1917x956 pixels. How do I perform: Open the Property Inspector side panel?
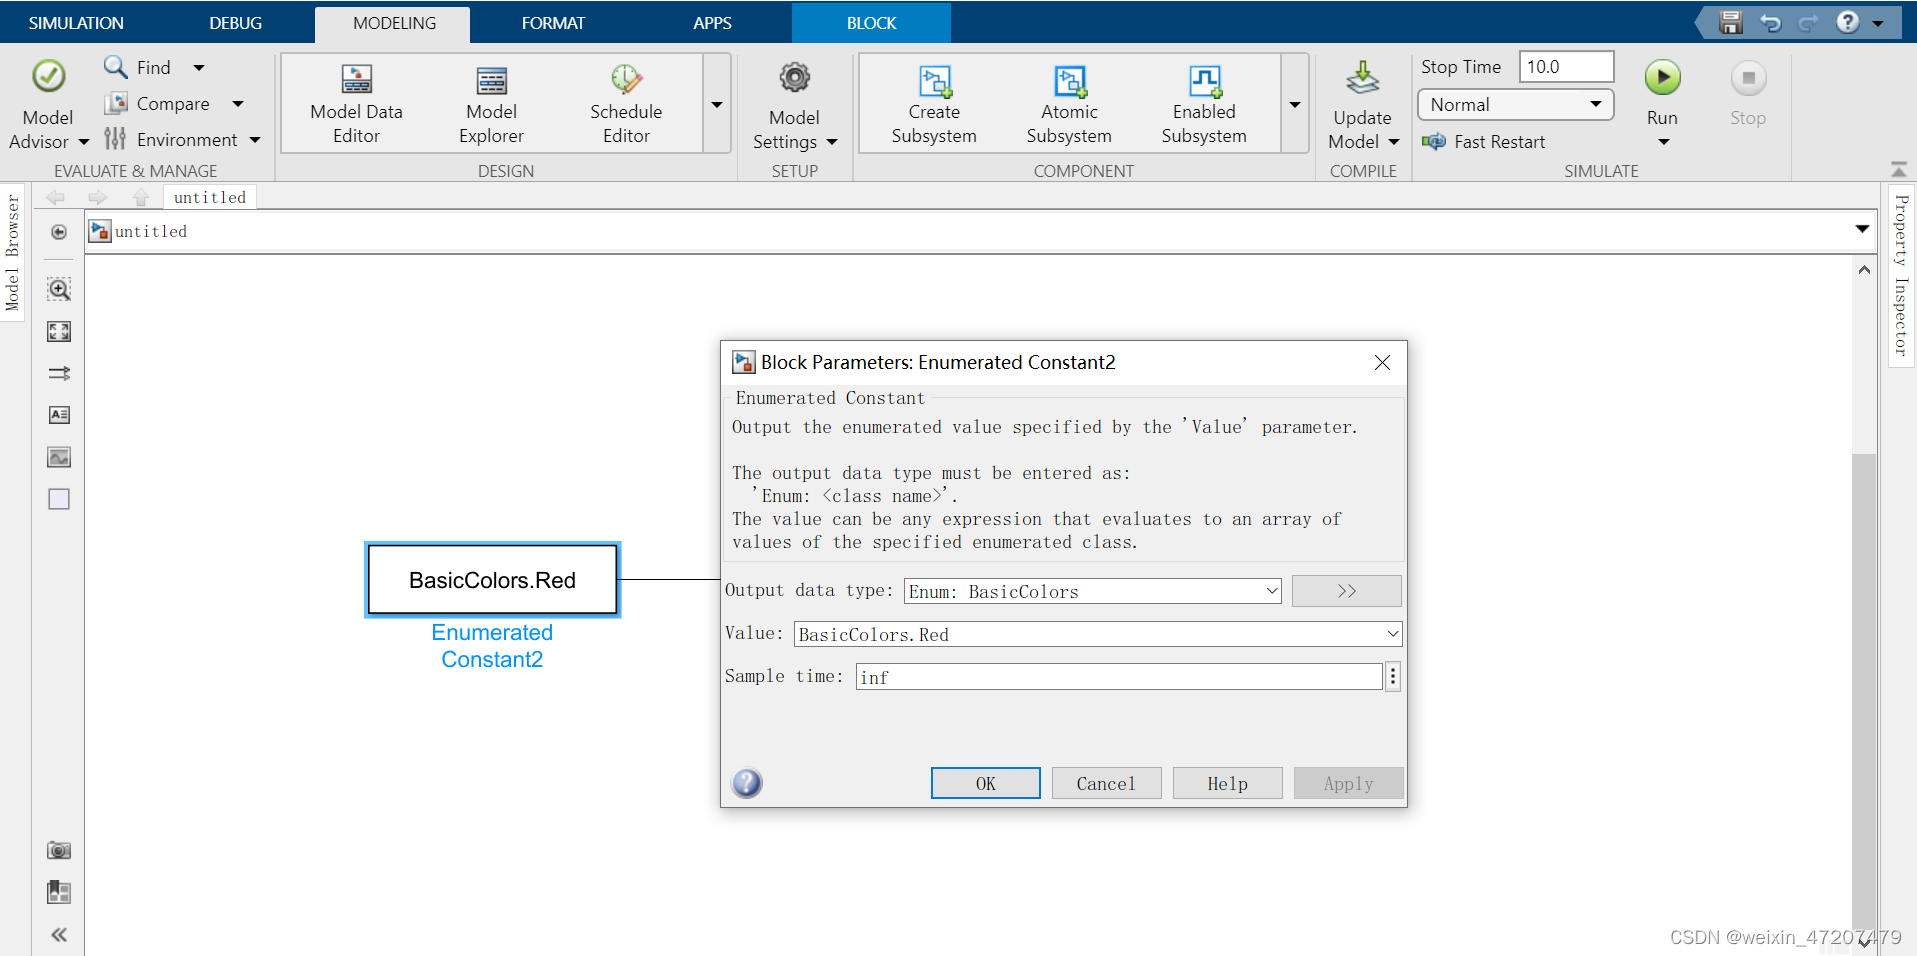click(x=1901, y=276)
